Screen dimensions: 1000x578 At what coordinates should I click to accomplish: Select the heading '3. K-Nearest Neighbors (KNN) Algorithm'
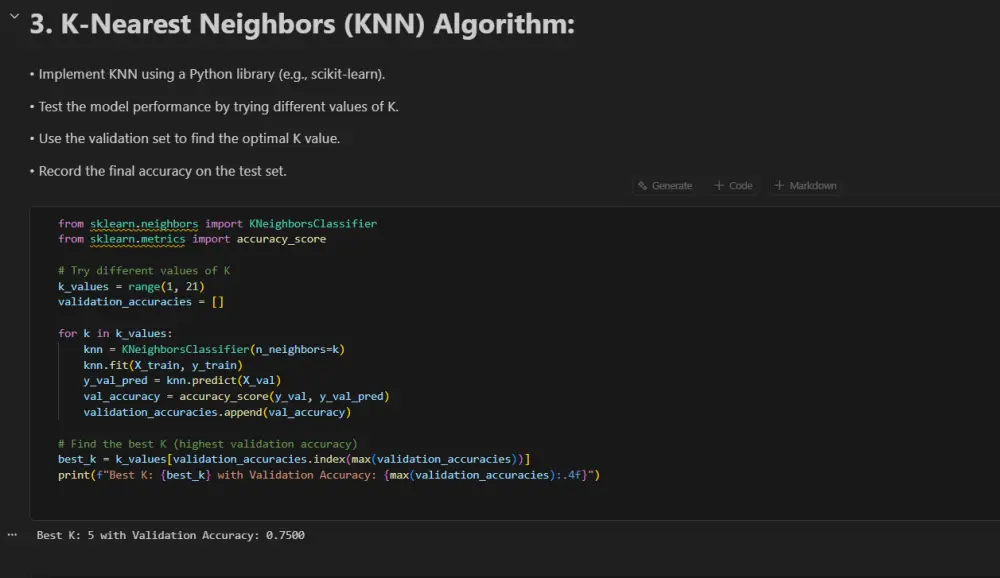coord(298,23)
